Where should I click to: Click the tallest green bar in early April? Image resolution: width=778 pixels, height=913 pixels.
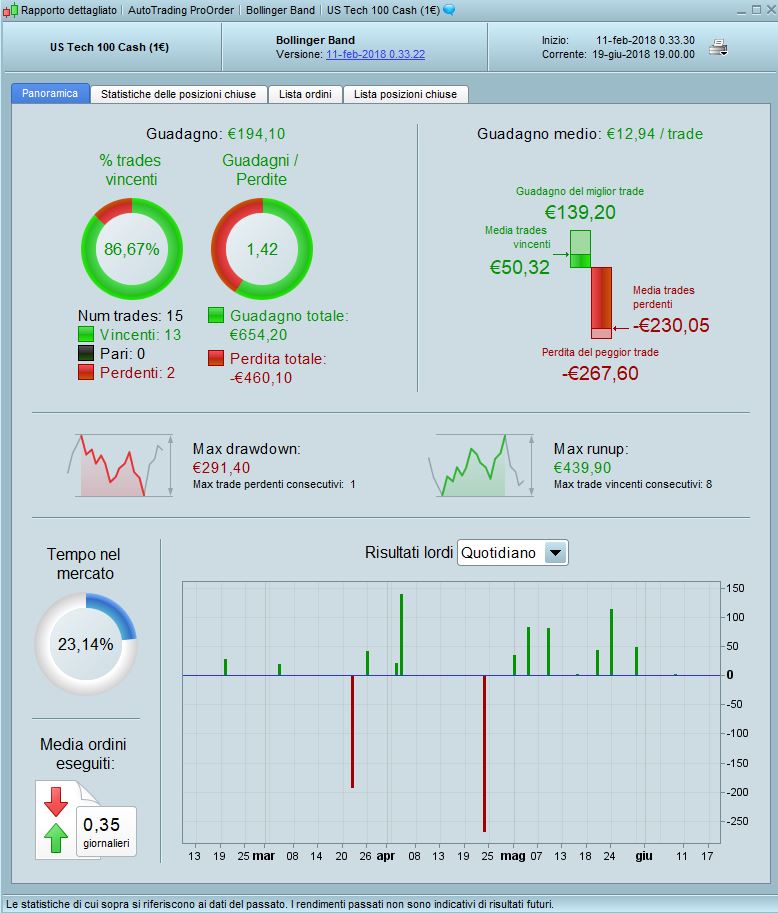401,635
